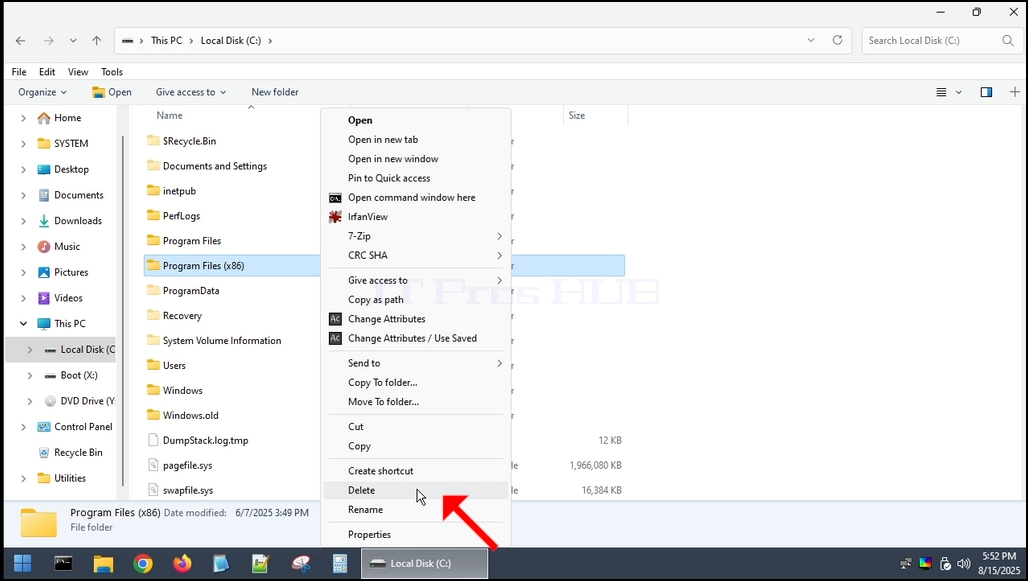Click the Back navigation arrow
This screenshot has height=581, width=1028.
coord(20,41)
